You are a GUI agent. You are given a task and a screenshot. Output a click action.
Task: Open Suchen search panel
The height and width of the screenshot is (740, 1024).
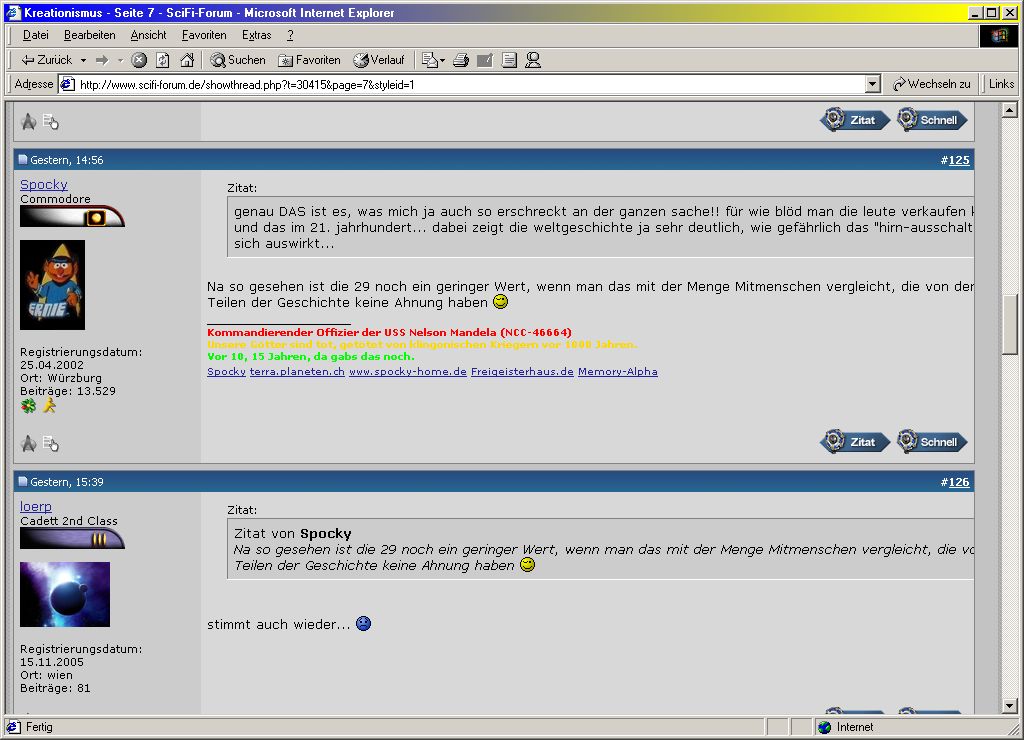tap(238, 60)
